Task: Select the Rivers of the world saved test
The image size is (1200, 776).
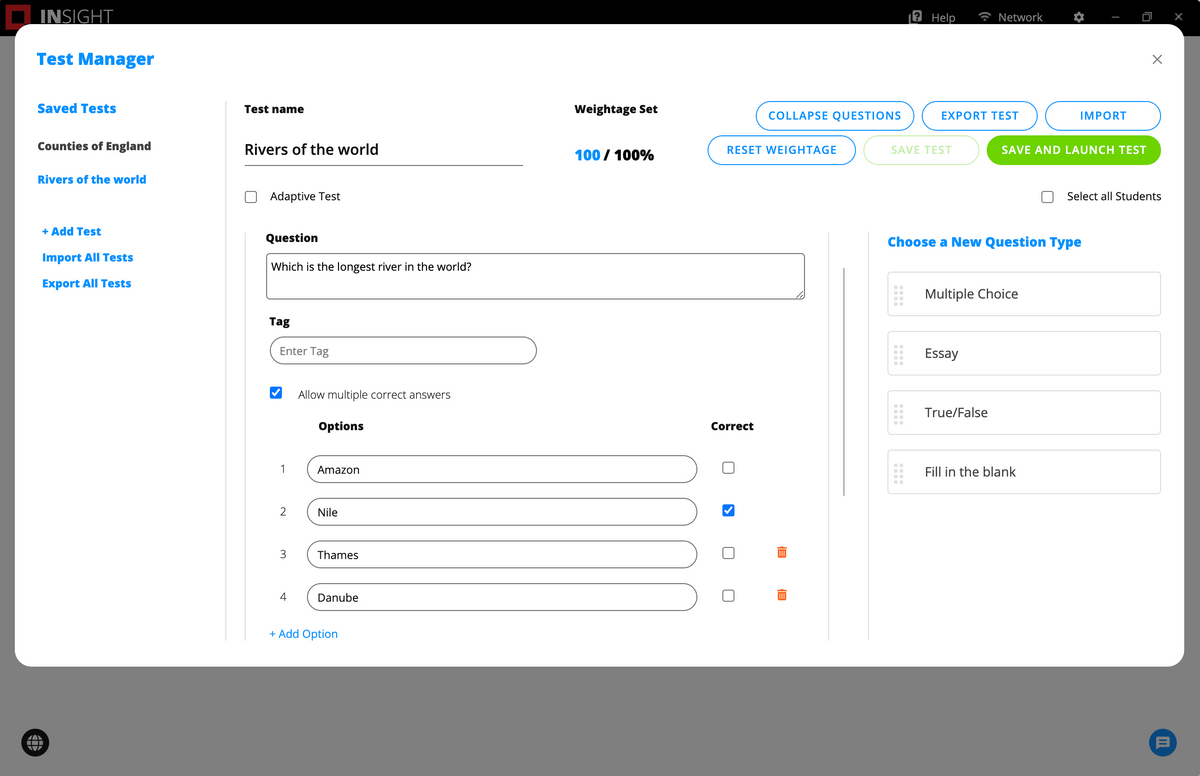Action: [92, 180]
